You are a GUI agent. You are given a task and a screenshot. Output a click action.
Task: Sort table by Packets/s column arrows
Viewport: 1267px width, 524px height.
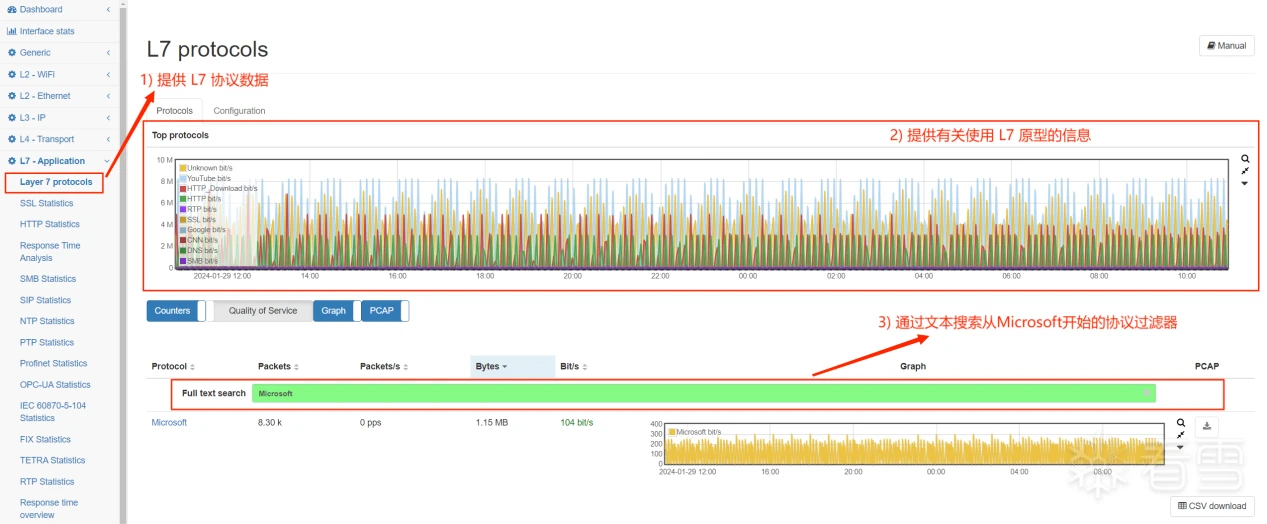coord(405,367)
